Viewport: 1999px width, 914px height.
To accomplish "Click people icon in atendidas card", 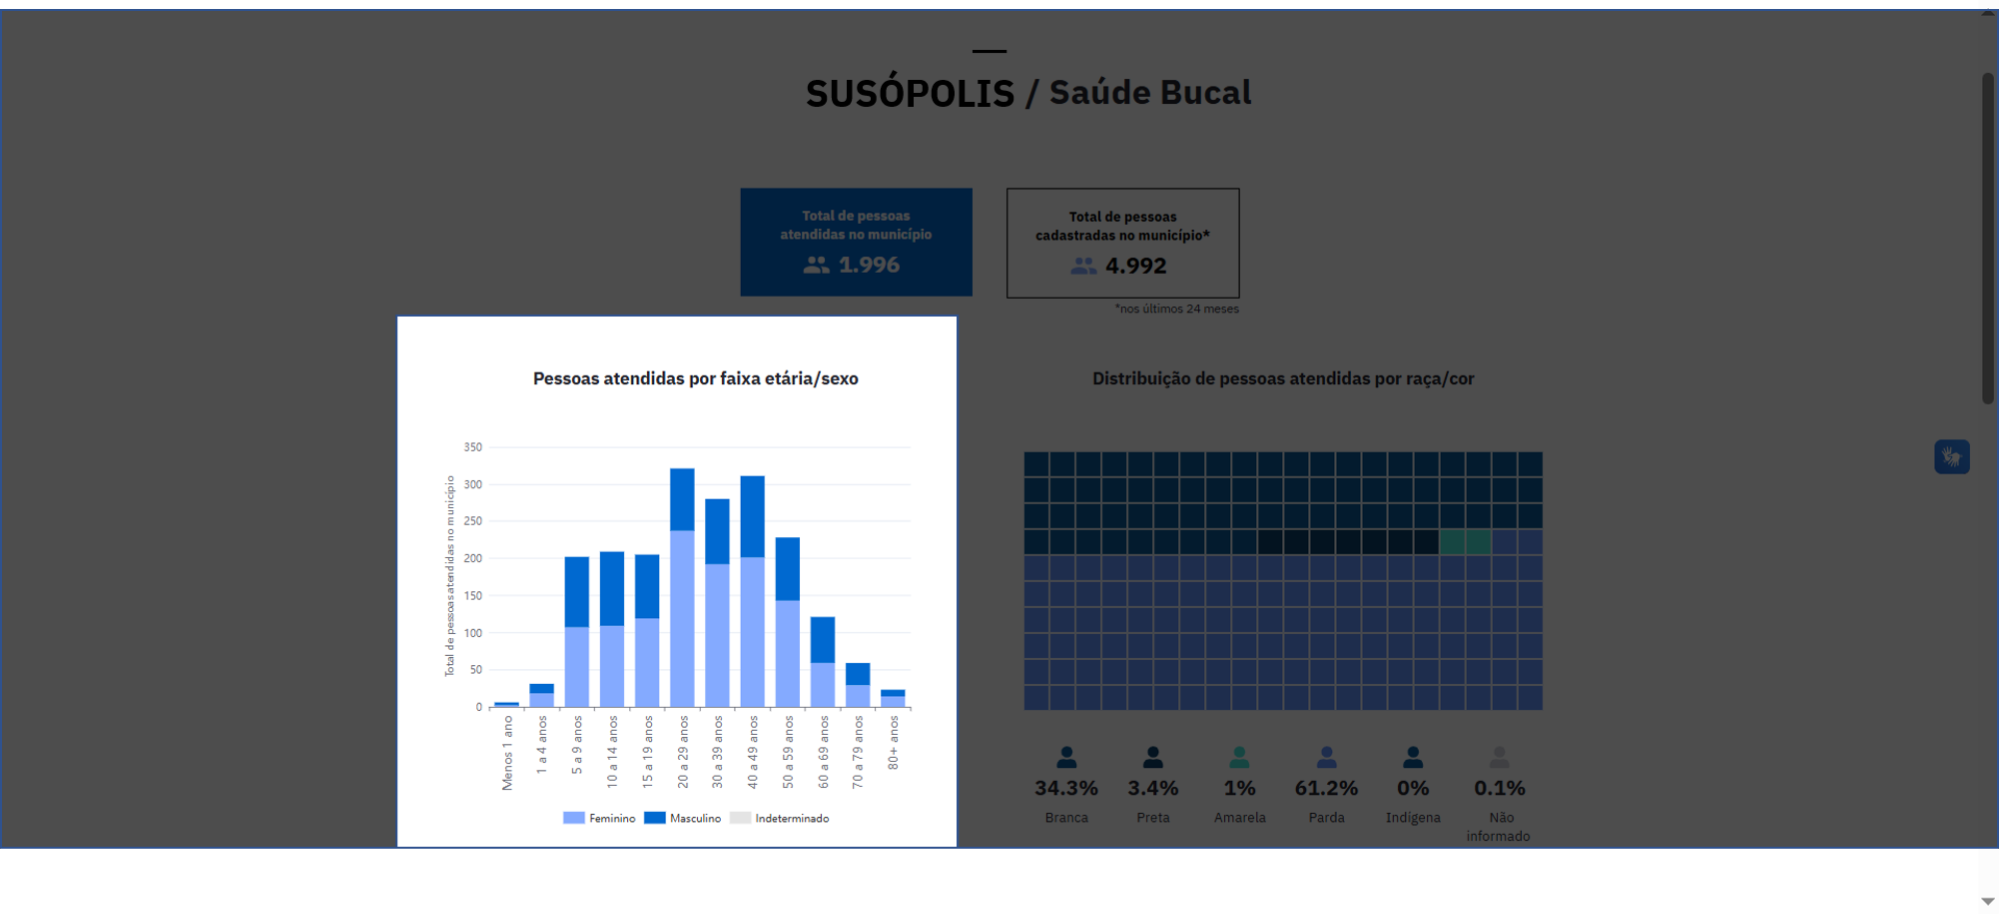I will click(816, 265).
